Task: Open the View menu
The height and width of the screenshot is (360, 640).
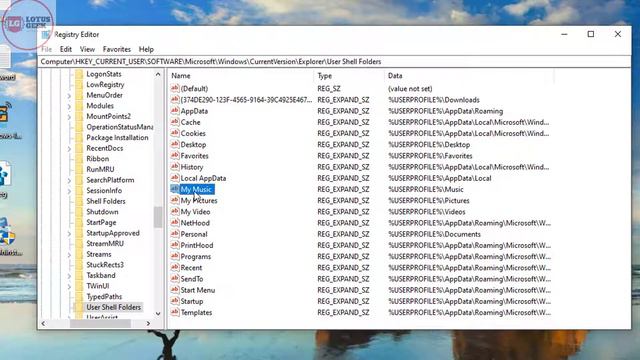Action: 87,49
